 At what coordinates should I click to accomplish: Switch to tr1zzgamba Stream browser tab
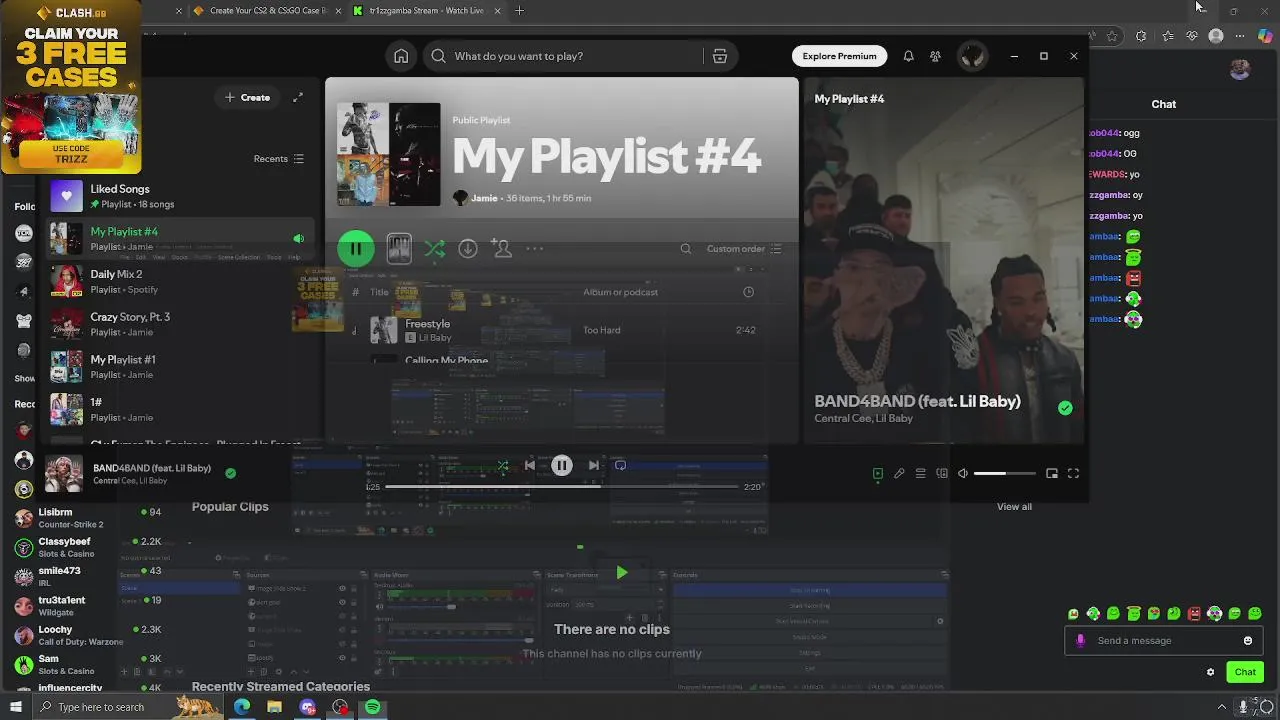point(426,11)
